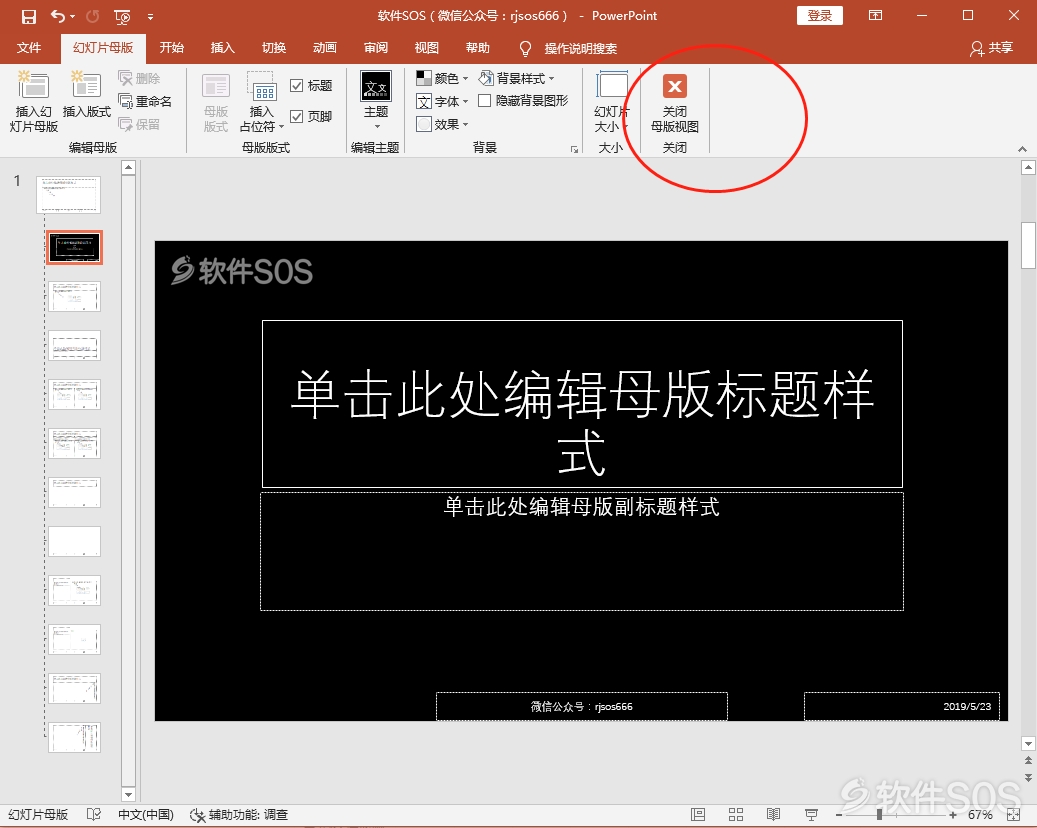This screenshot has width=1037, height=828.
Task: Switch to the 插入 Insert tab
Action: click(x=222, y=48)
